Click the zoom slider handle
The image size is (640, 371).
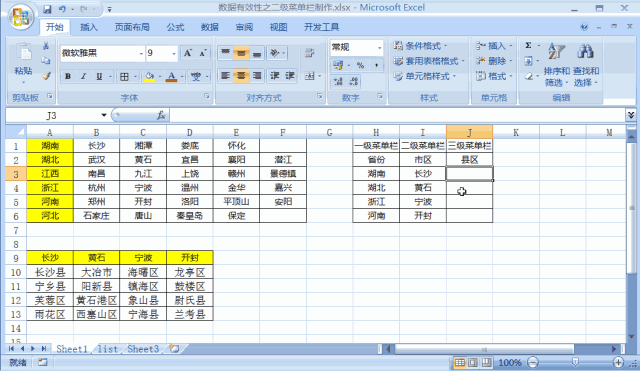(575, 362)
